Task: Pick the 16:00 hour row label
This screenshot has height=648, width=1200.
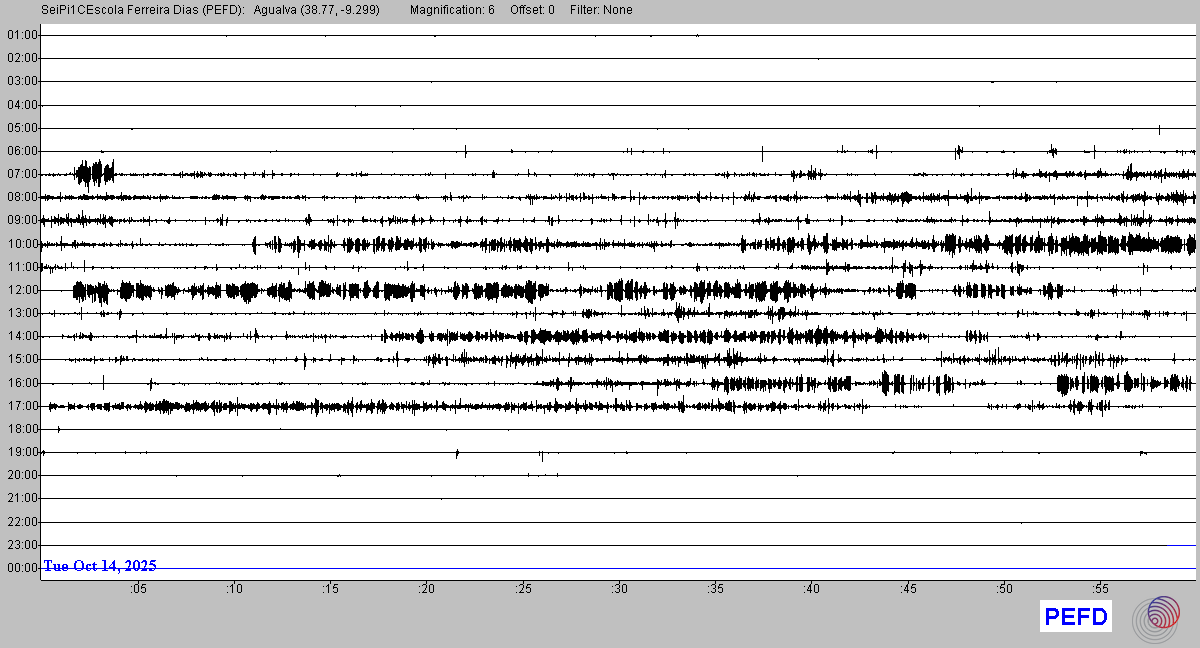Action: [x=22, y=383]
